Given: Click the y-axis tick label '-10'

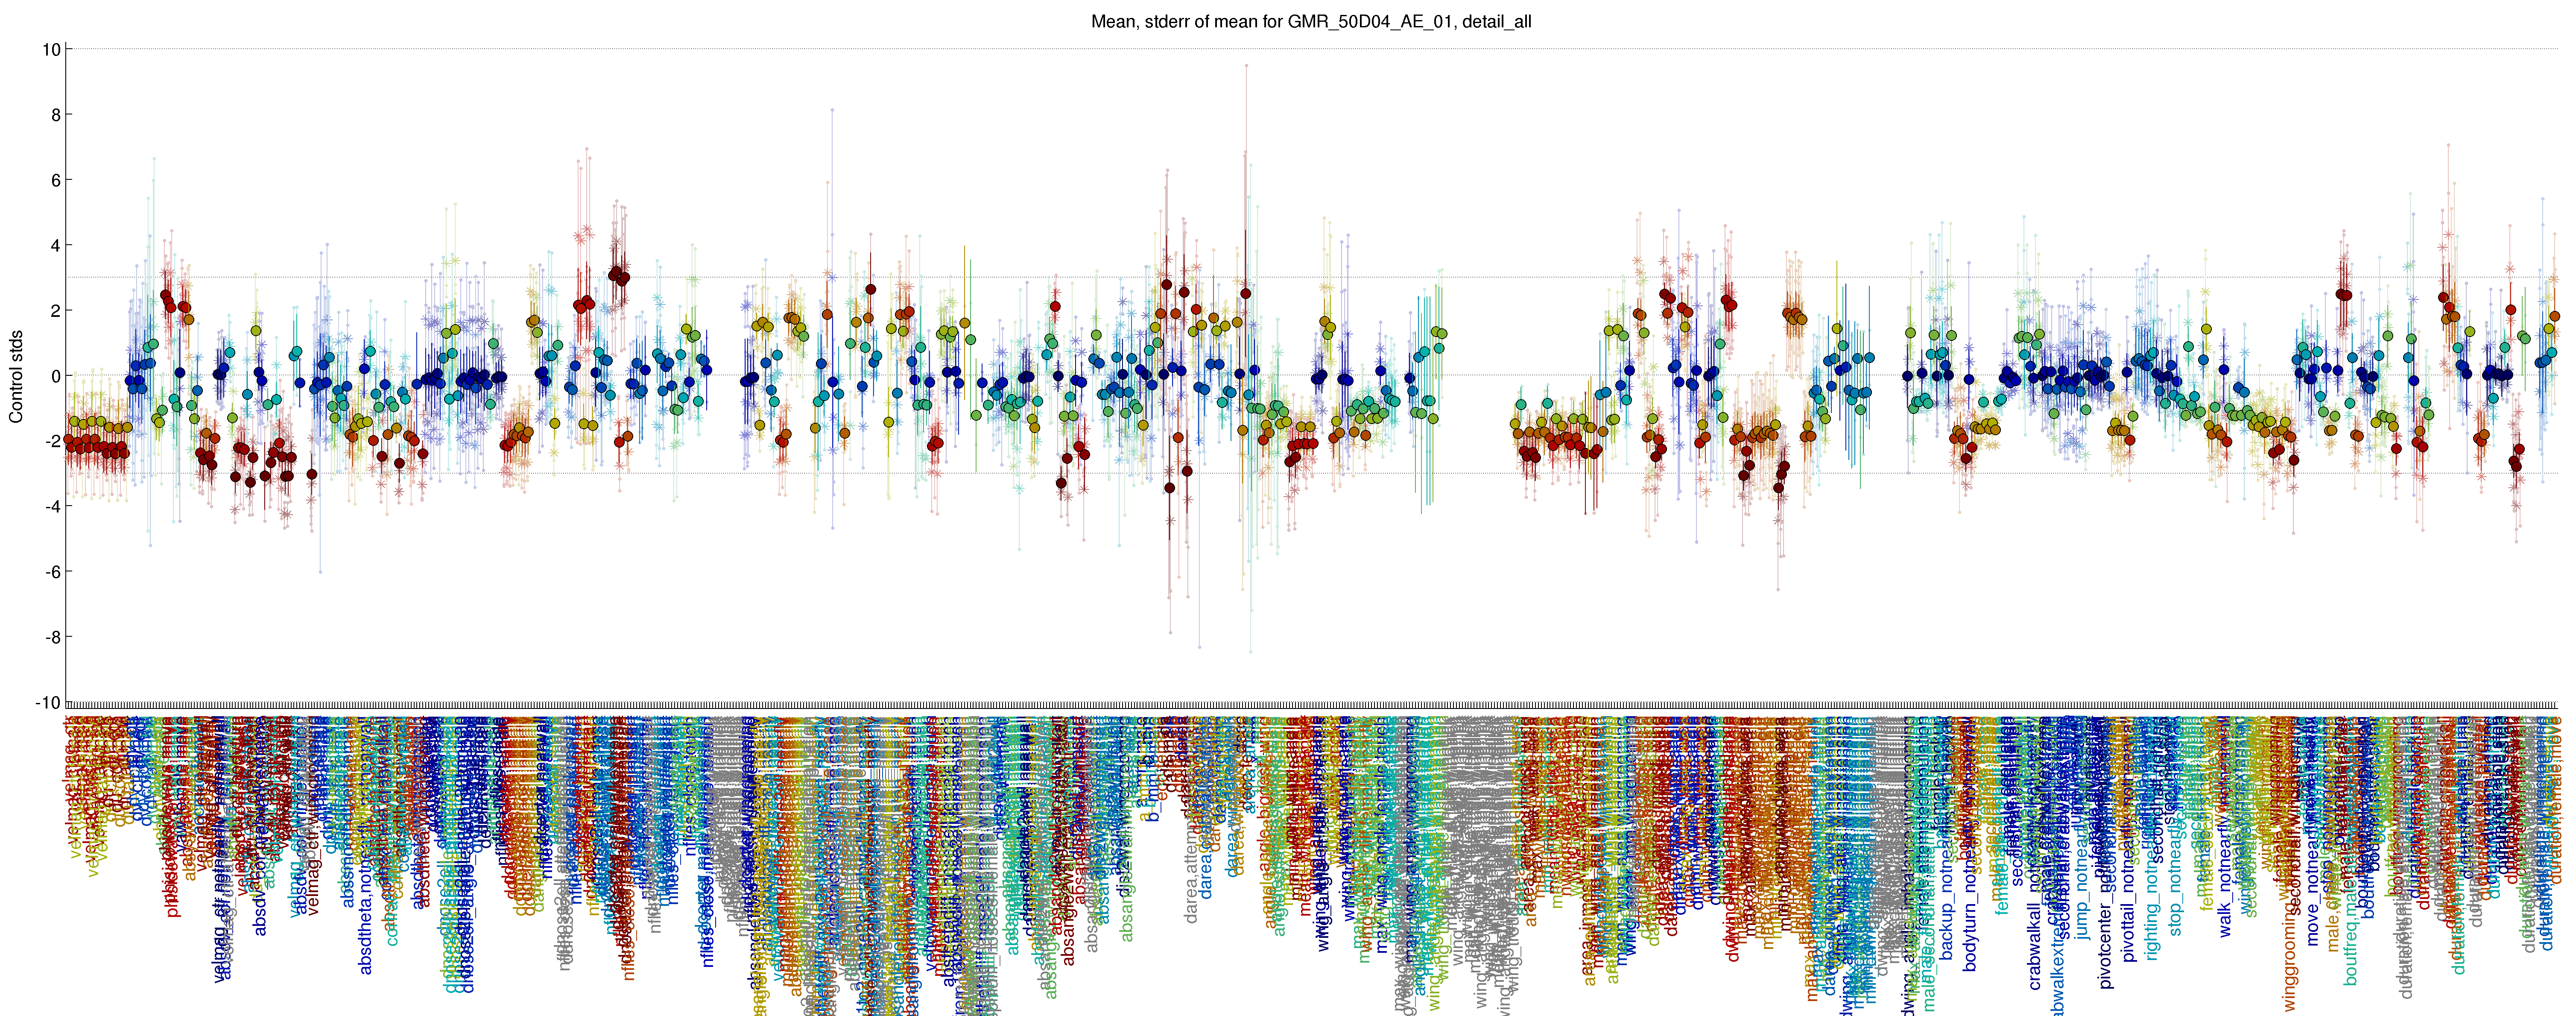Looking at the screenshot, I should 48,703.
